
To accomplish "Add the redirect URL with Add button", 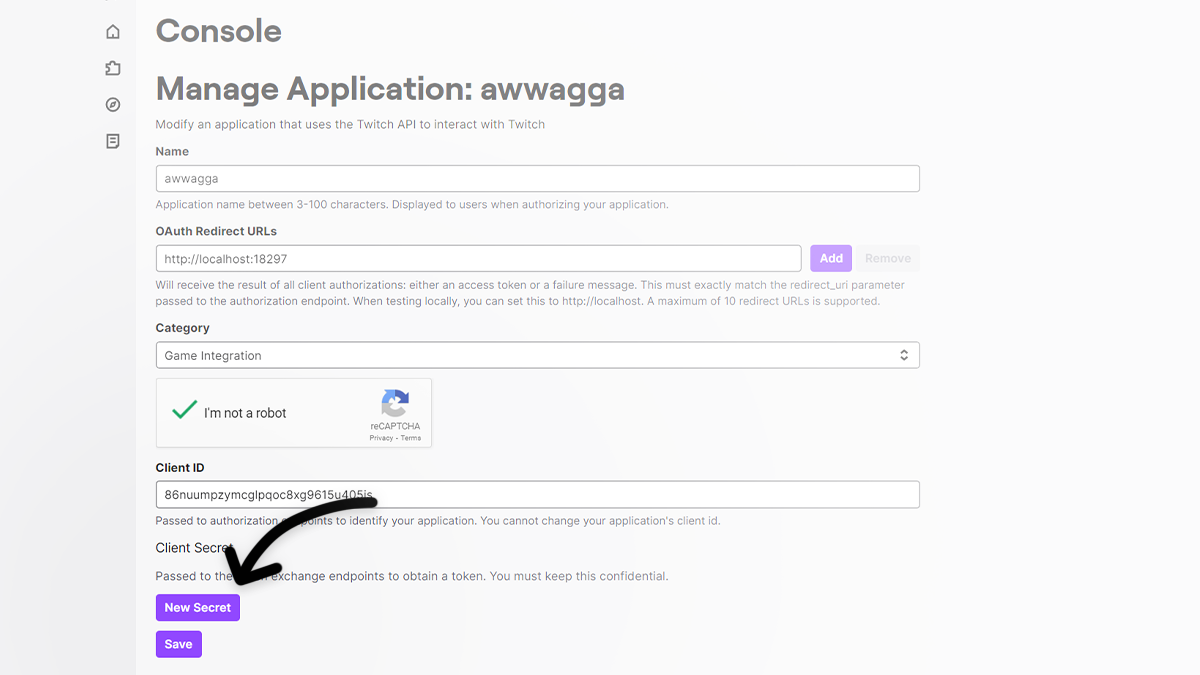I will click(831, 258).
